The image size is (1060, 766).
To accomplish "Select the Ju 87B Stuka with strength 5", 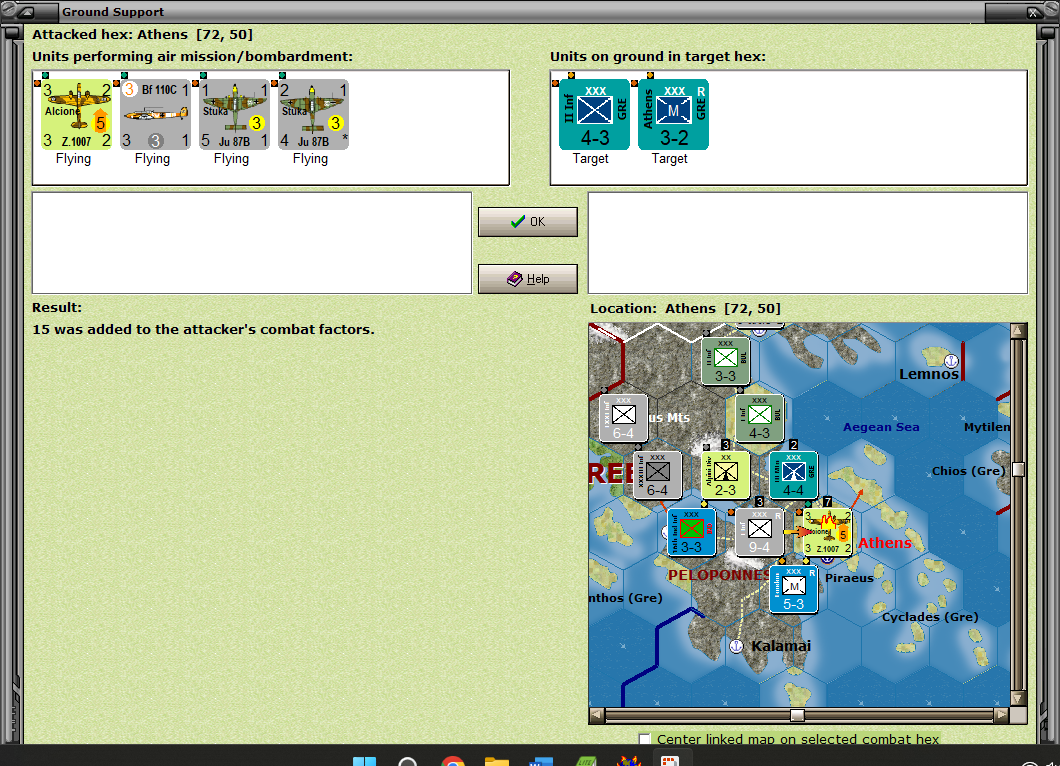I will tap(235, 114).
